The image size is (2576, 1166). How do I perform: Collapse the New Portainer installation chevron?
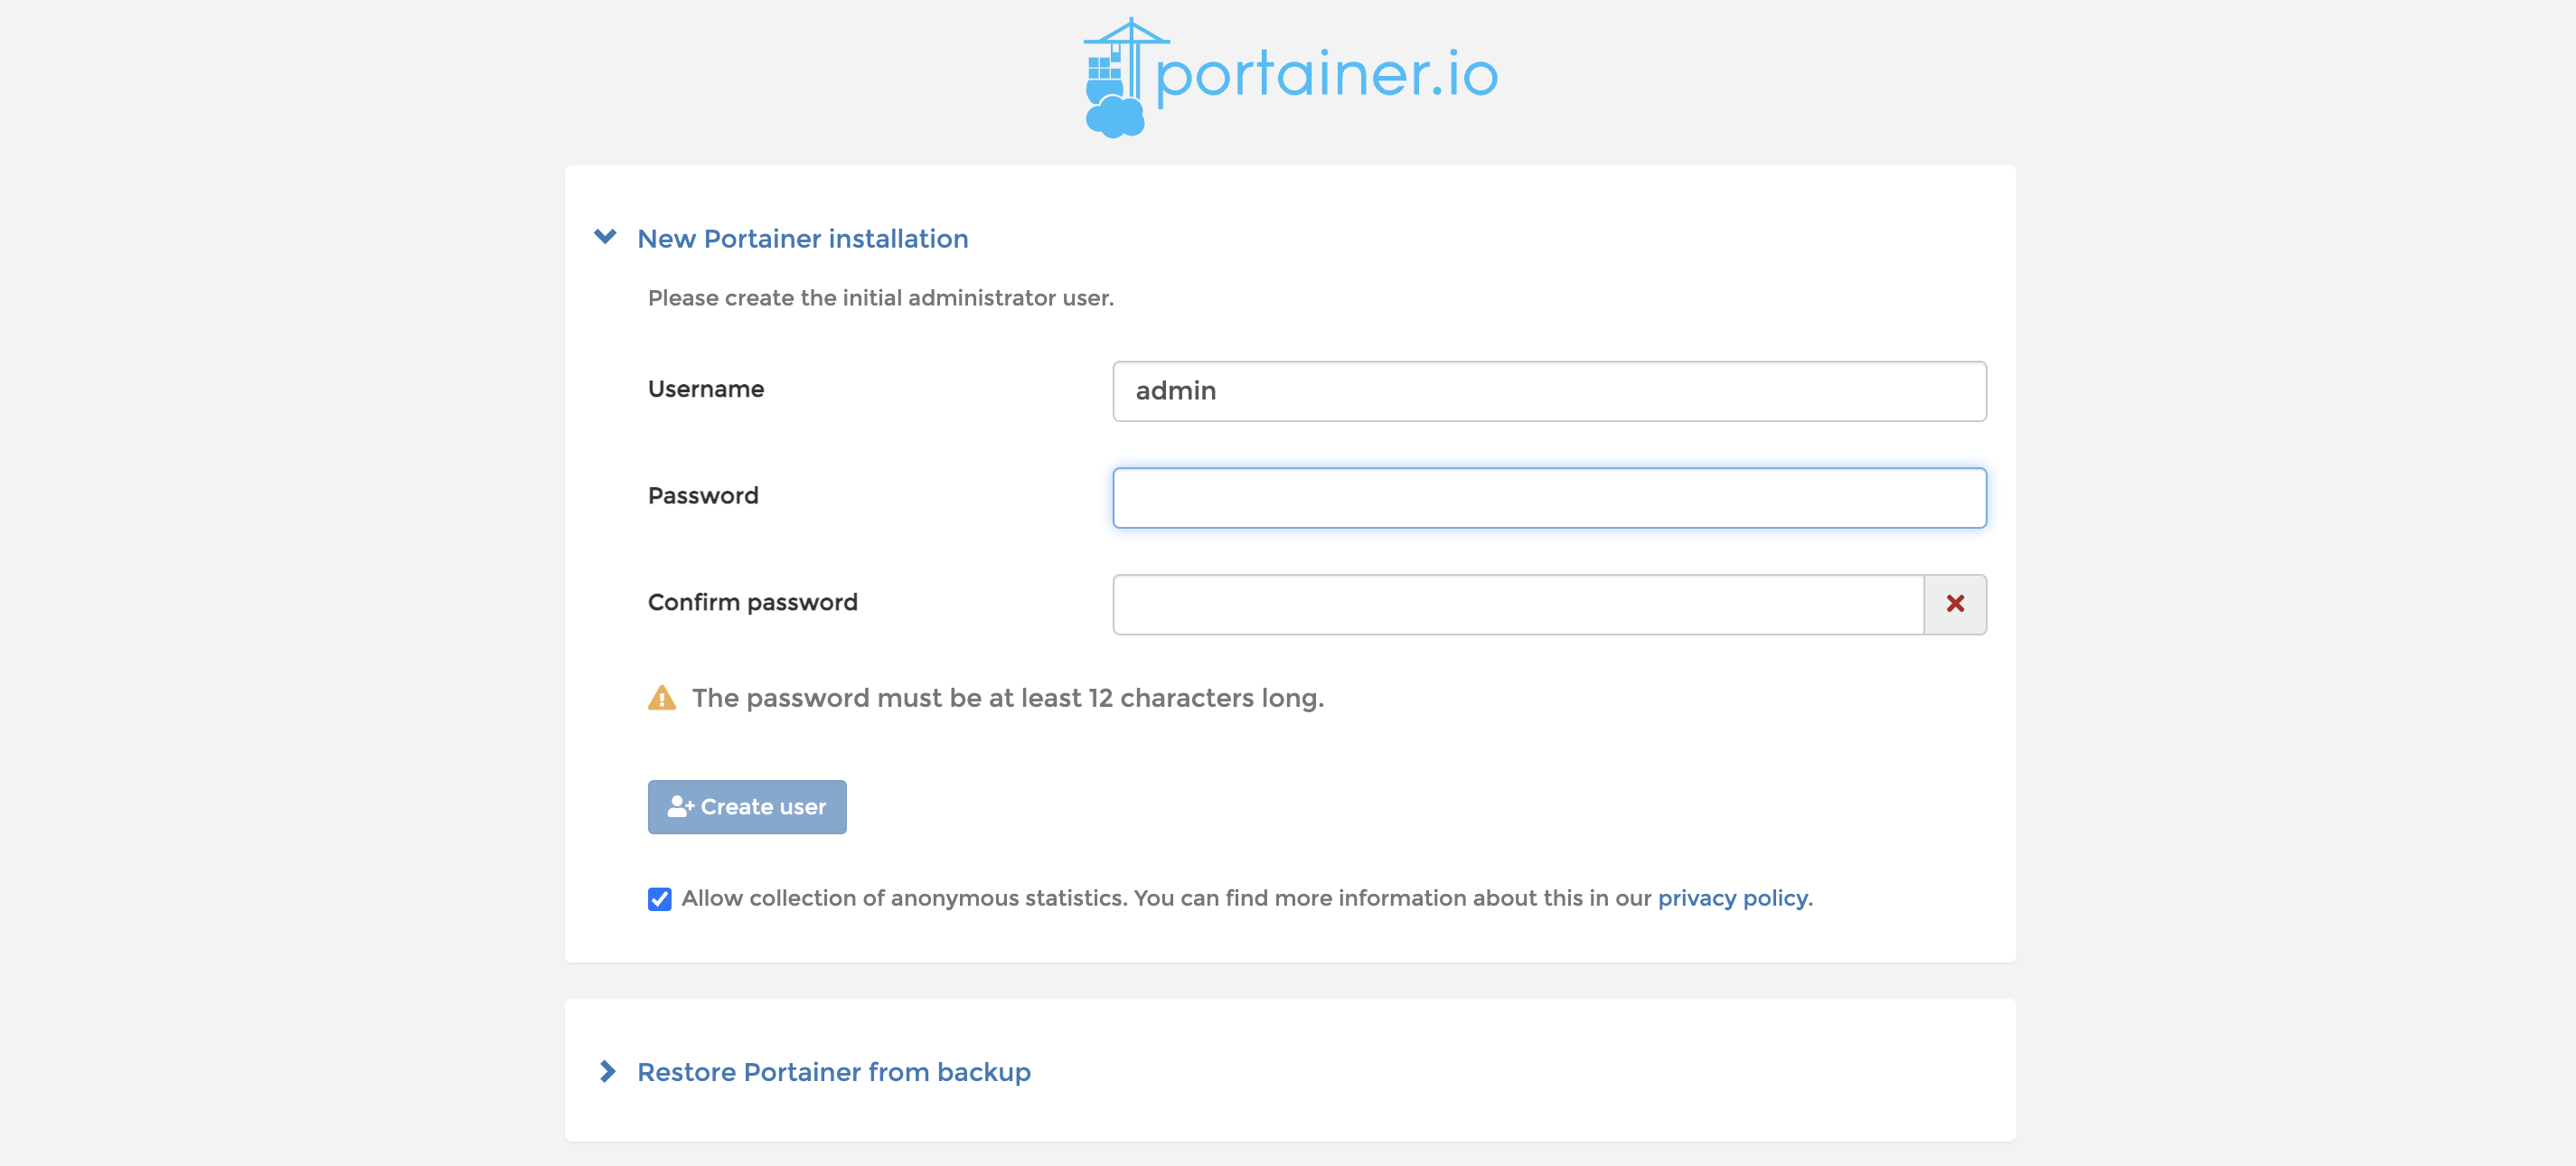click(x=605, y=237)
